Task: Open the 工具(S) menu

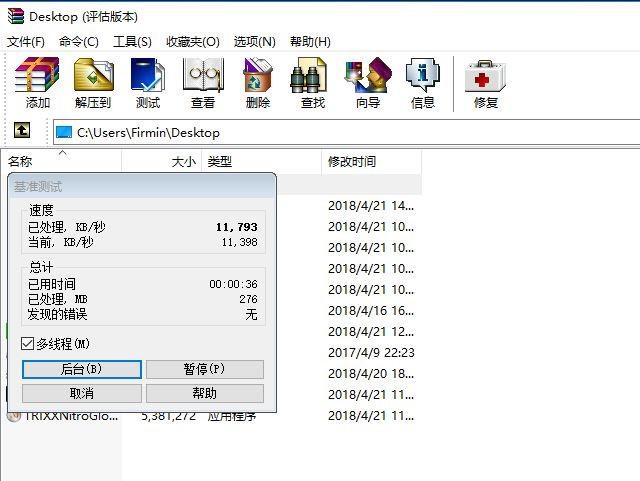Action: click(132, 41)
